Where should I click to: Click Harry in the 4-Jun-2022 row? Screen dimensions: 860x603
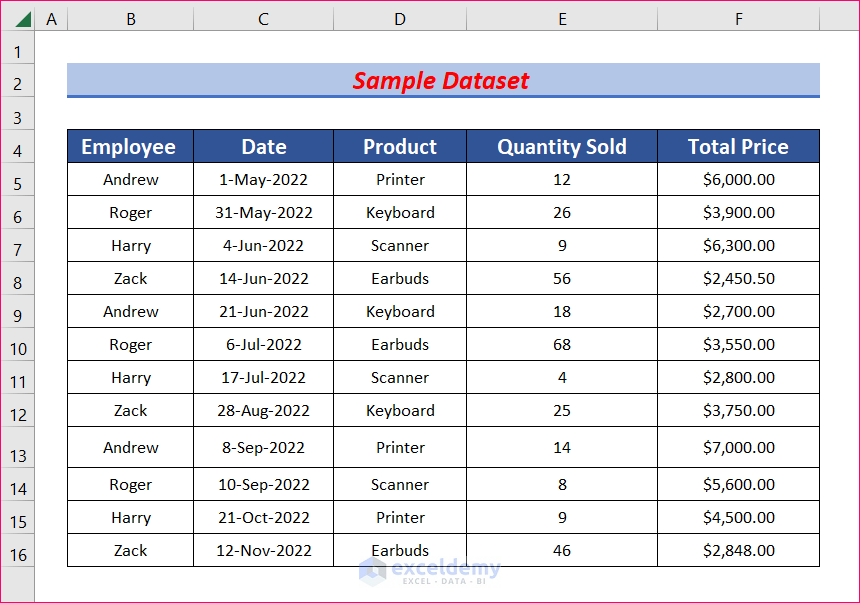131,245
